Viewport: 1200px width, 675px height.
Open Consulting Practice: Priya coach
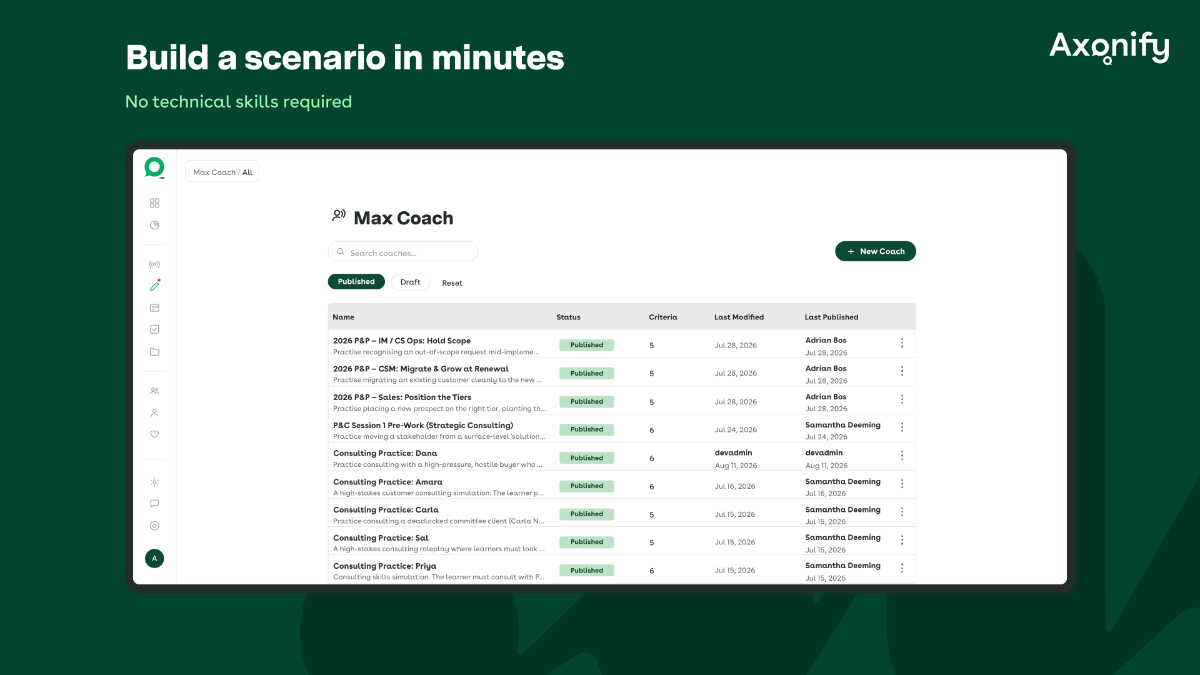pos(385,565)
